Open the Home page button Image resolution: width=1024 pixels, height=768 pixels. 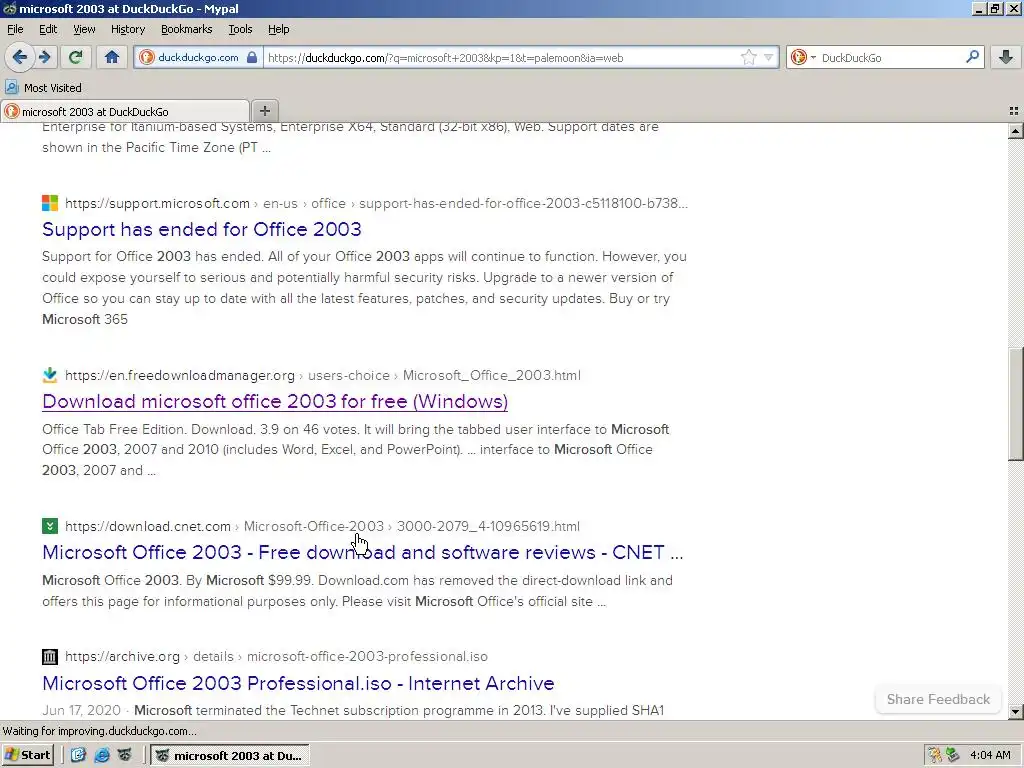tap(112, 57)
